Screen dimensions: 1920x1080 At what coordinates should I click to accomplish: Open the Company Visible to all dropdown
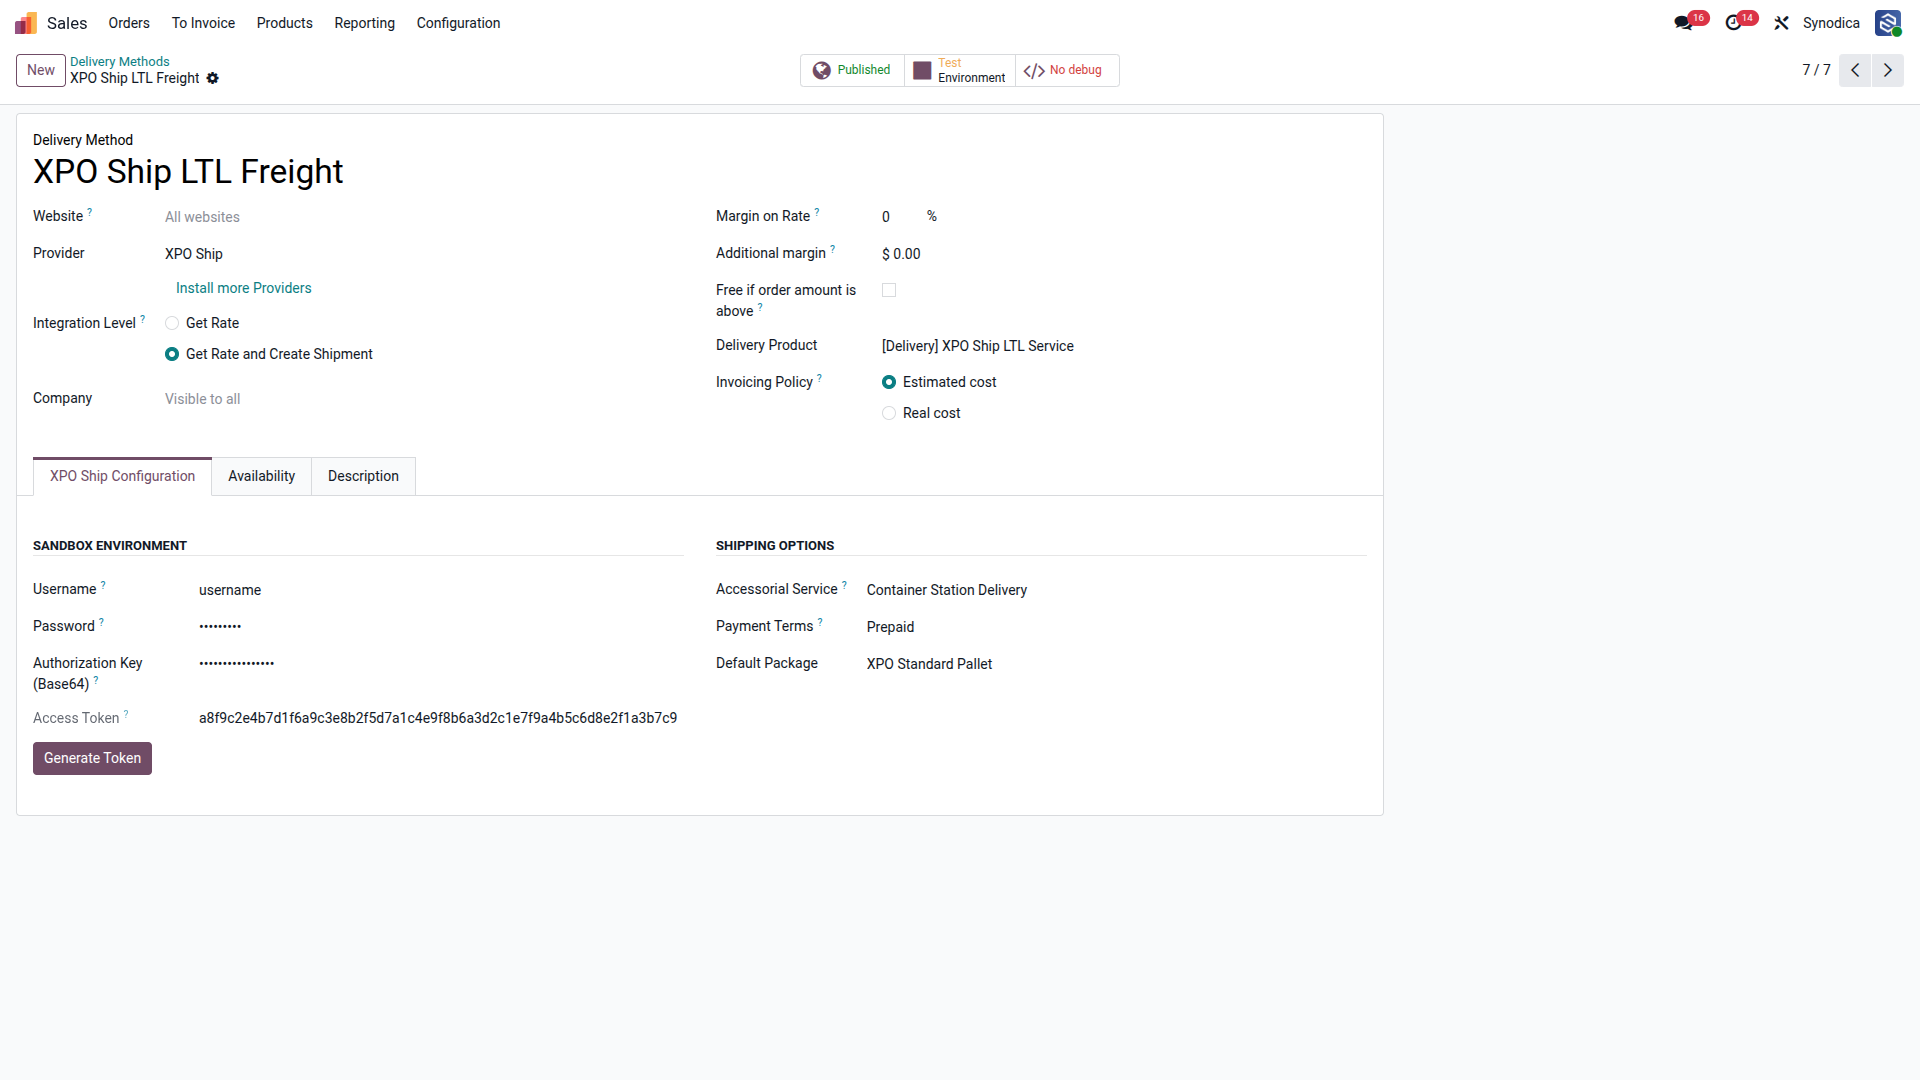point(424,399)
